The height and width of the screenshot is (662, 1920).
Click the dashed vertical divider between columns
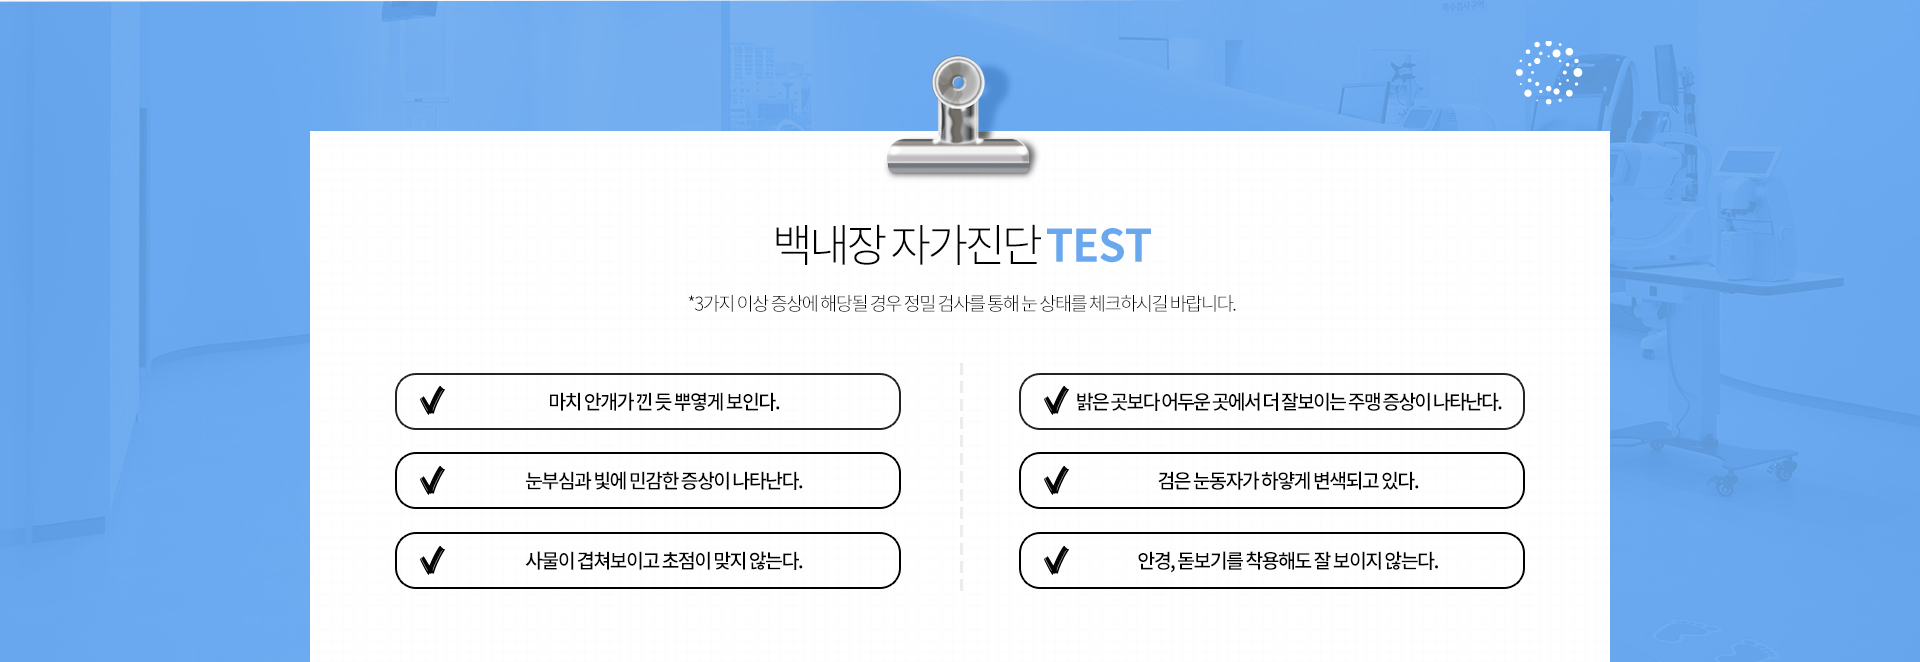pos(961,477)
